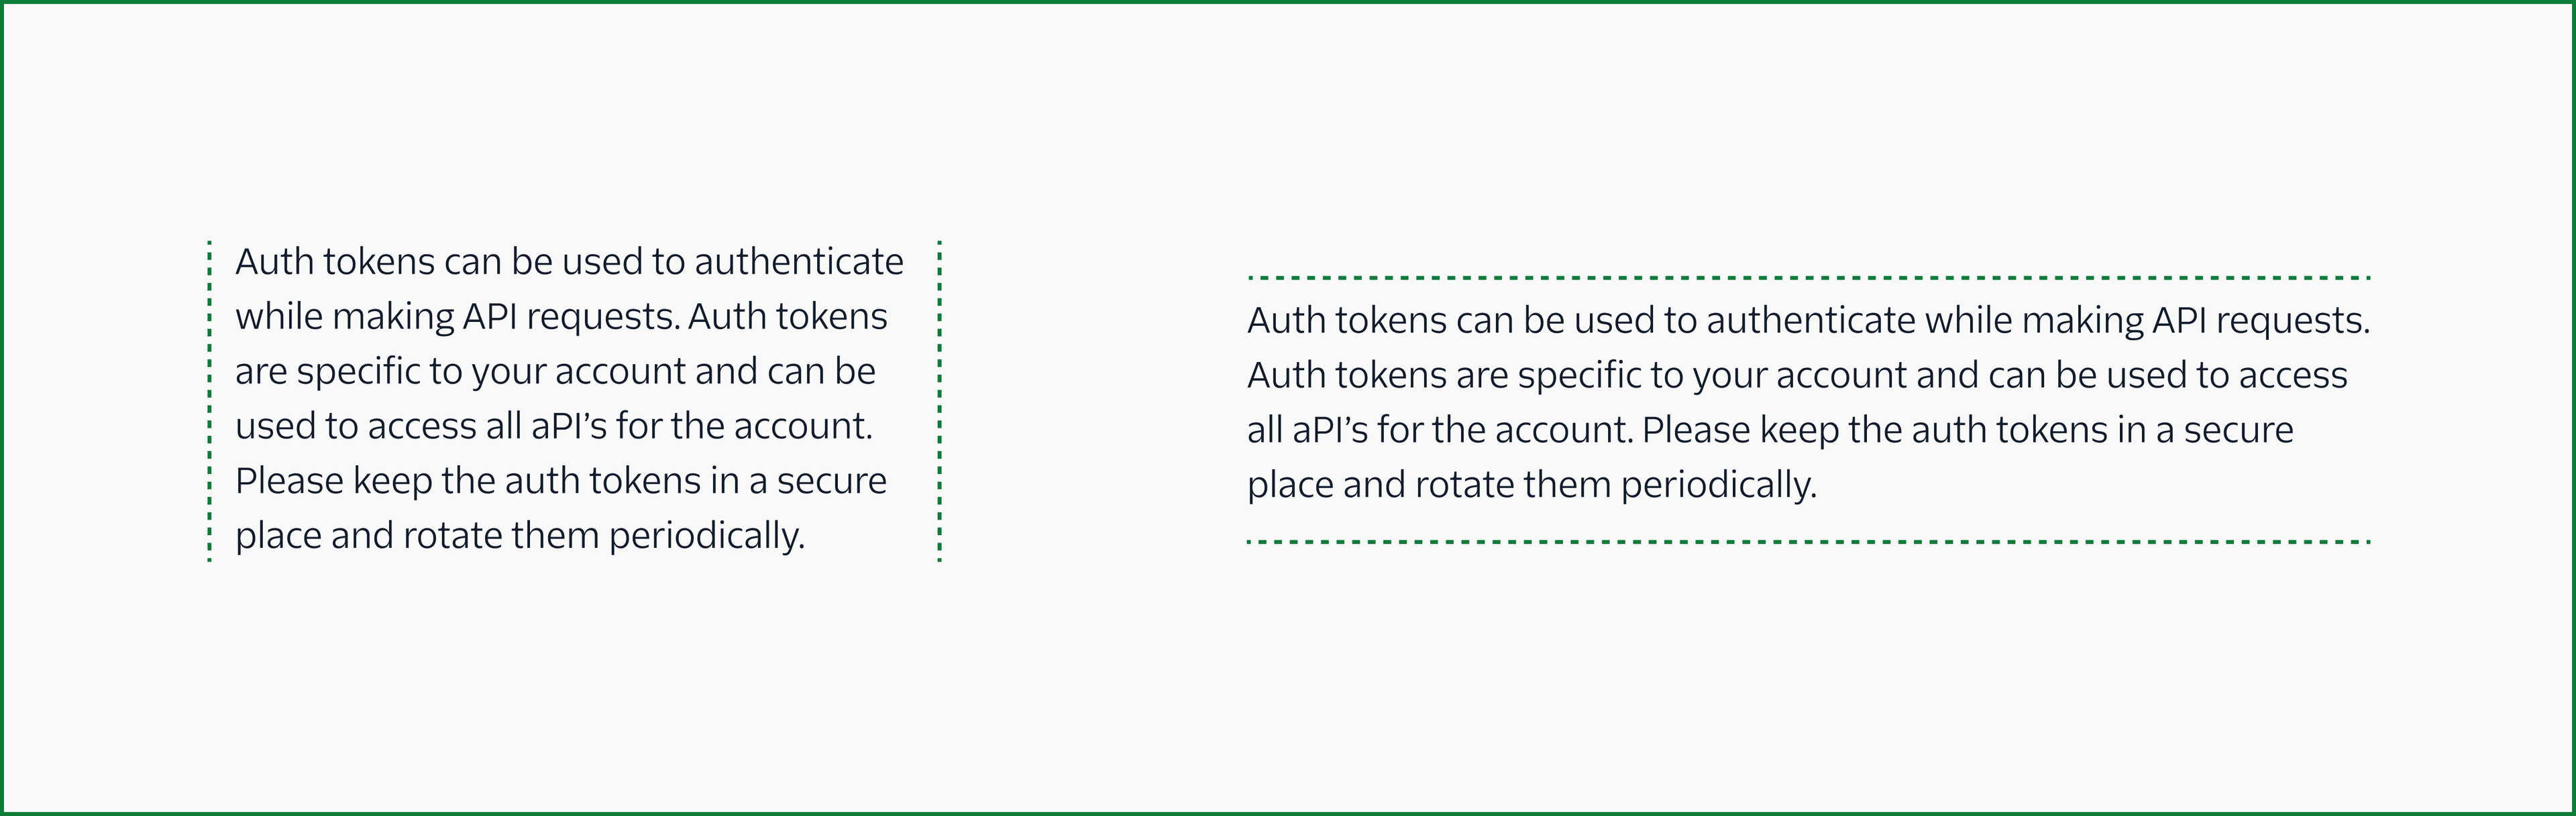Click the left vertical dotted border line
This screenshot has width=2576, height=816.
pyautogui.click(x=209, y=401)
